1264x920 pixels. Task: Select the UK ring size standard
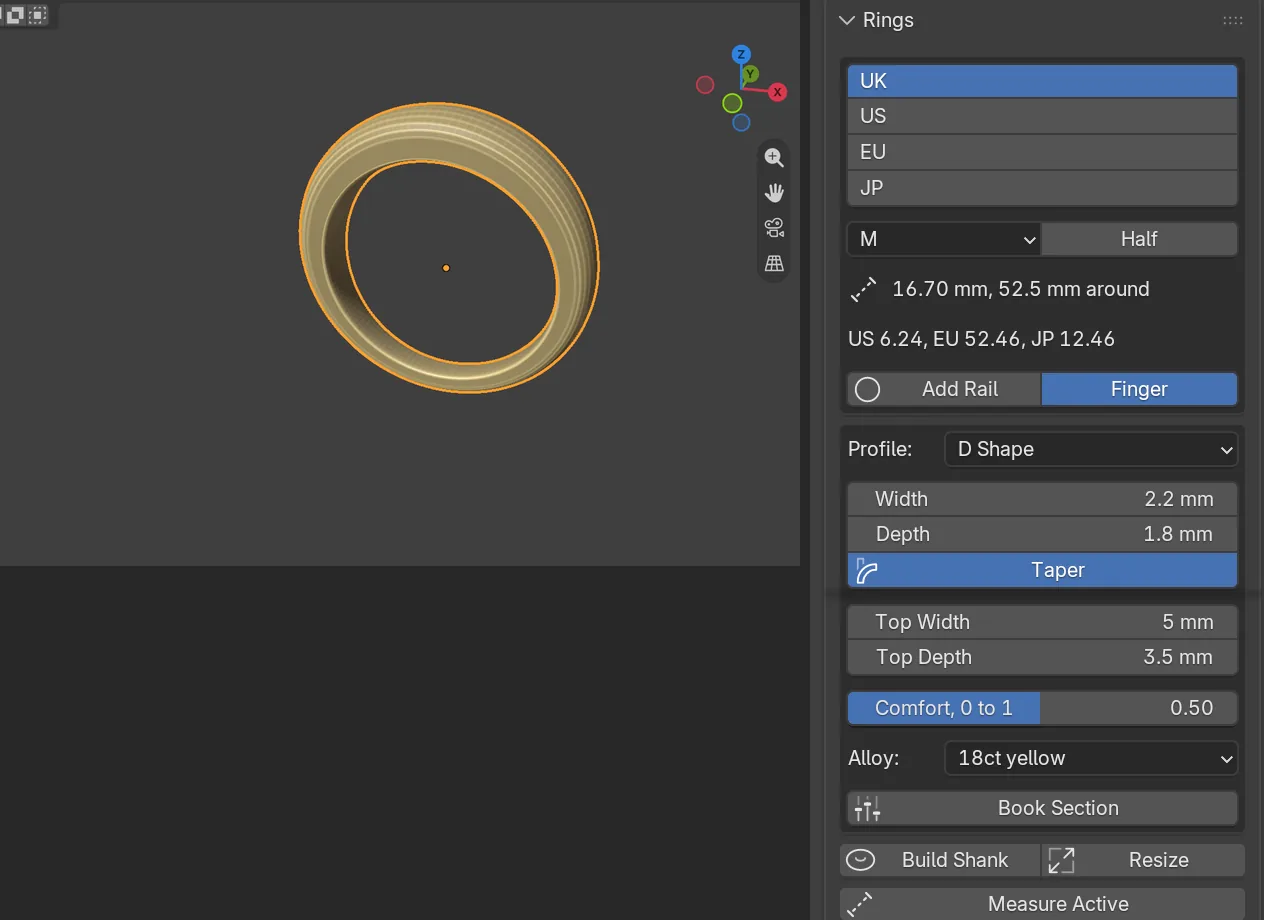pos(1042,81)
